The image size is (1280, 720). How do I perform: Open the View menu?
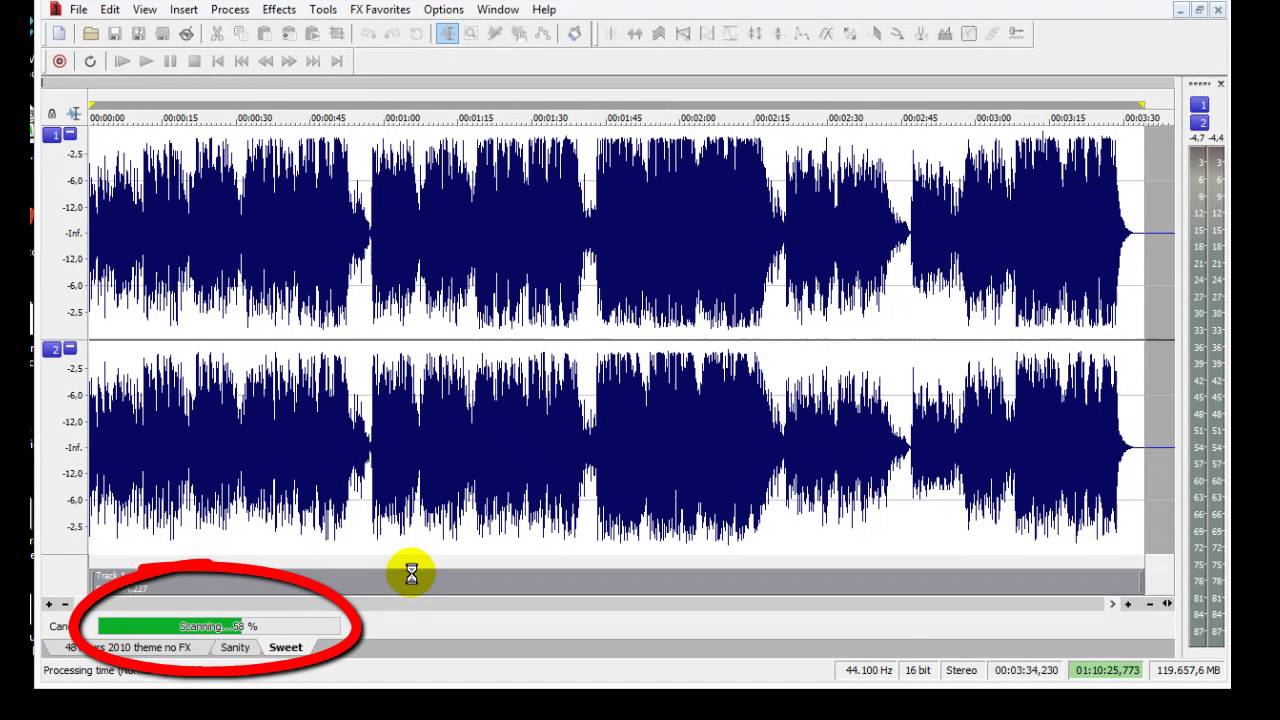pos(144,9)
